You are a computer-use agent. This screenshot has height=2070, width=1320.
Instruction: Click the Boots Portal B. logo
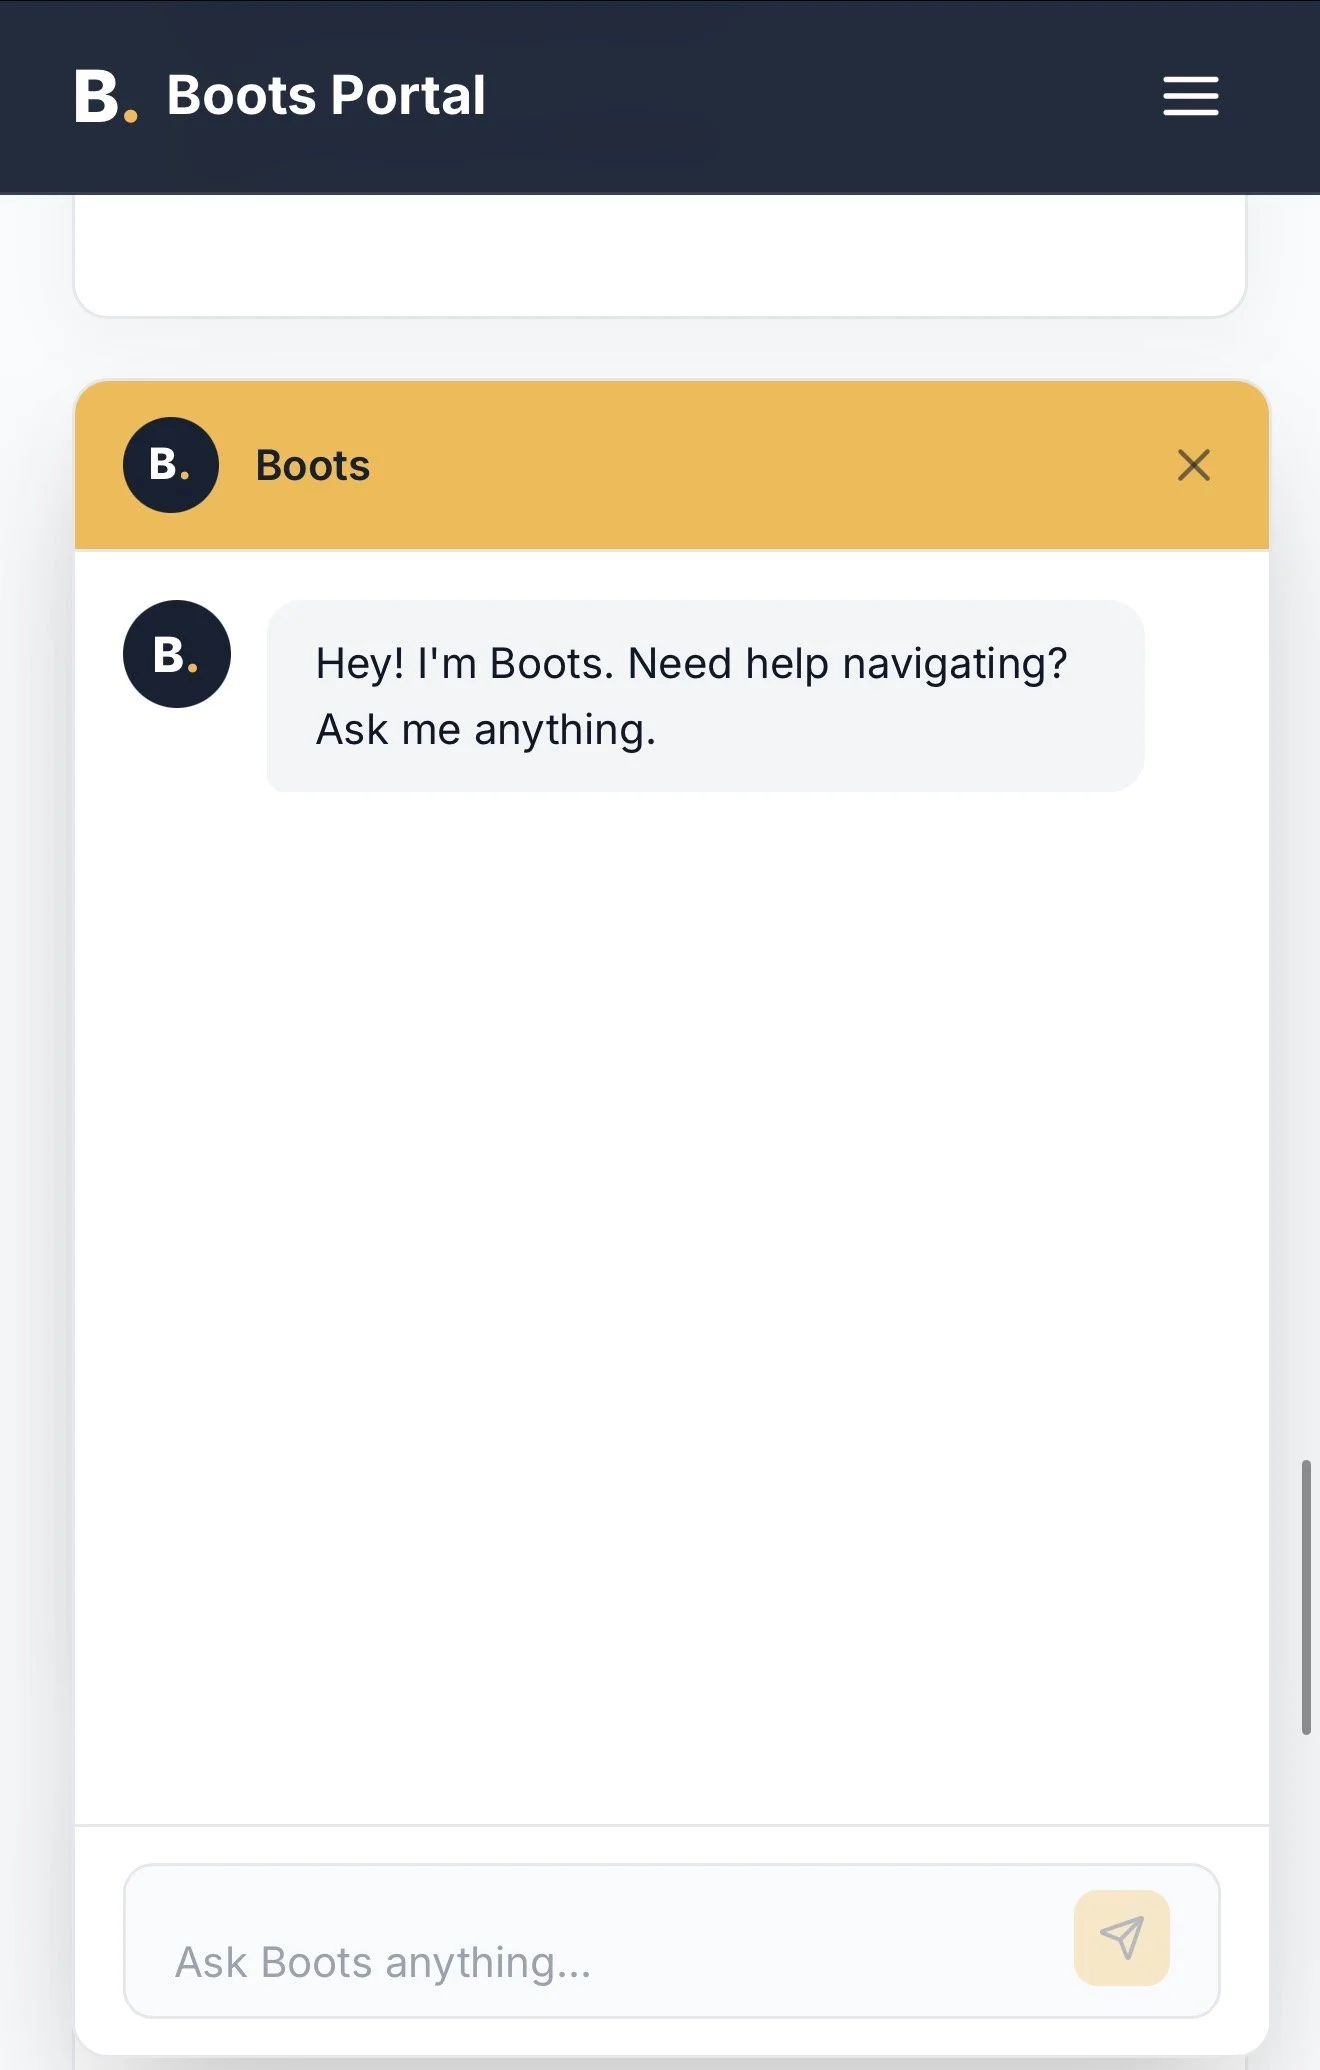tap(106, 97)
